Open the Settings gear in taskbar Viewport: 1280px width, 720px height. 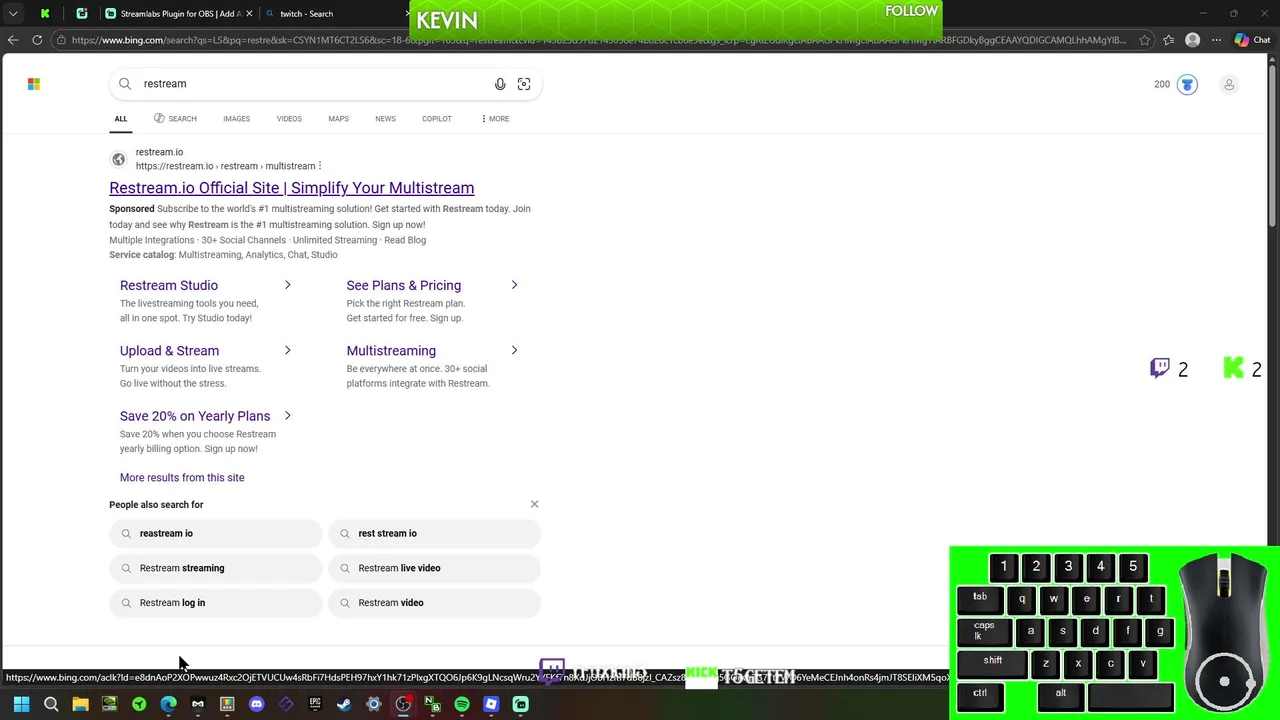(374, 704)
